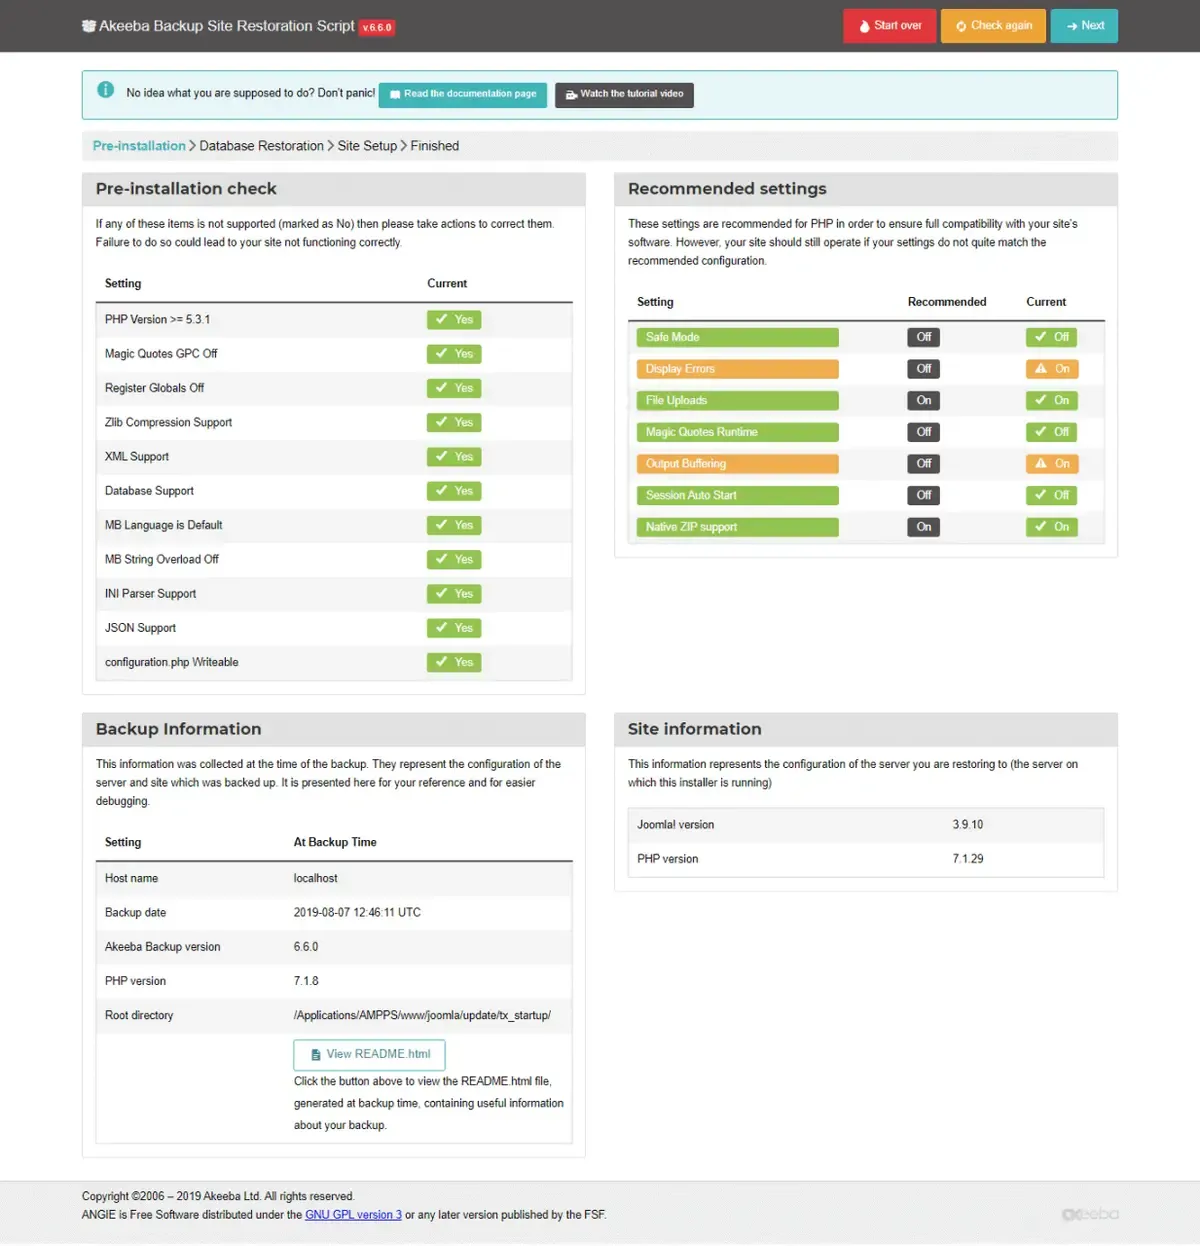This screenshot has height=1246, width=1200.
Task: Click the Check again button
Action: tap(993, 26)
